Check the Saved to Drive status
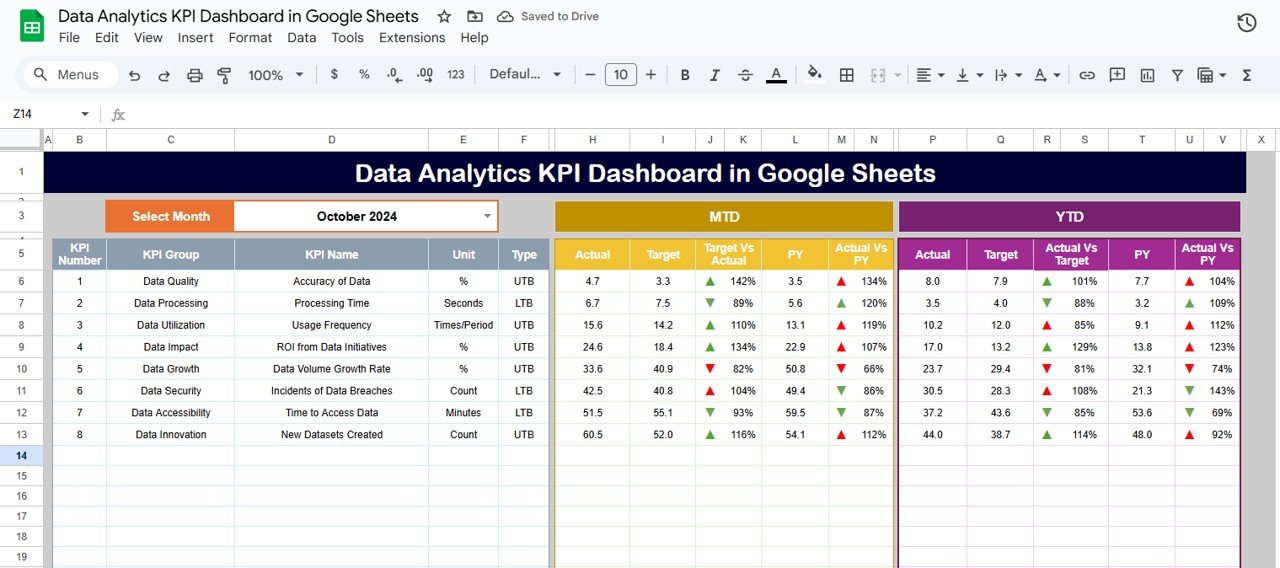1280x568 pixels. tap(546, 17)
